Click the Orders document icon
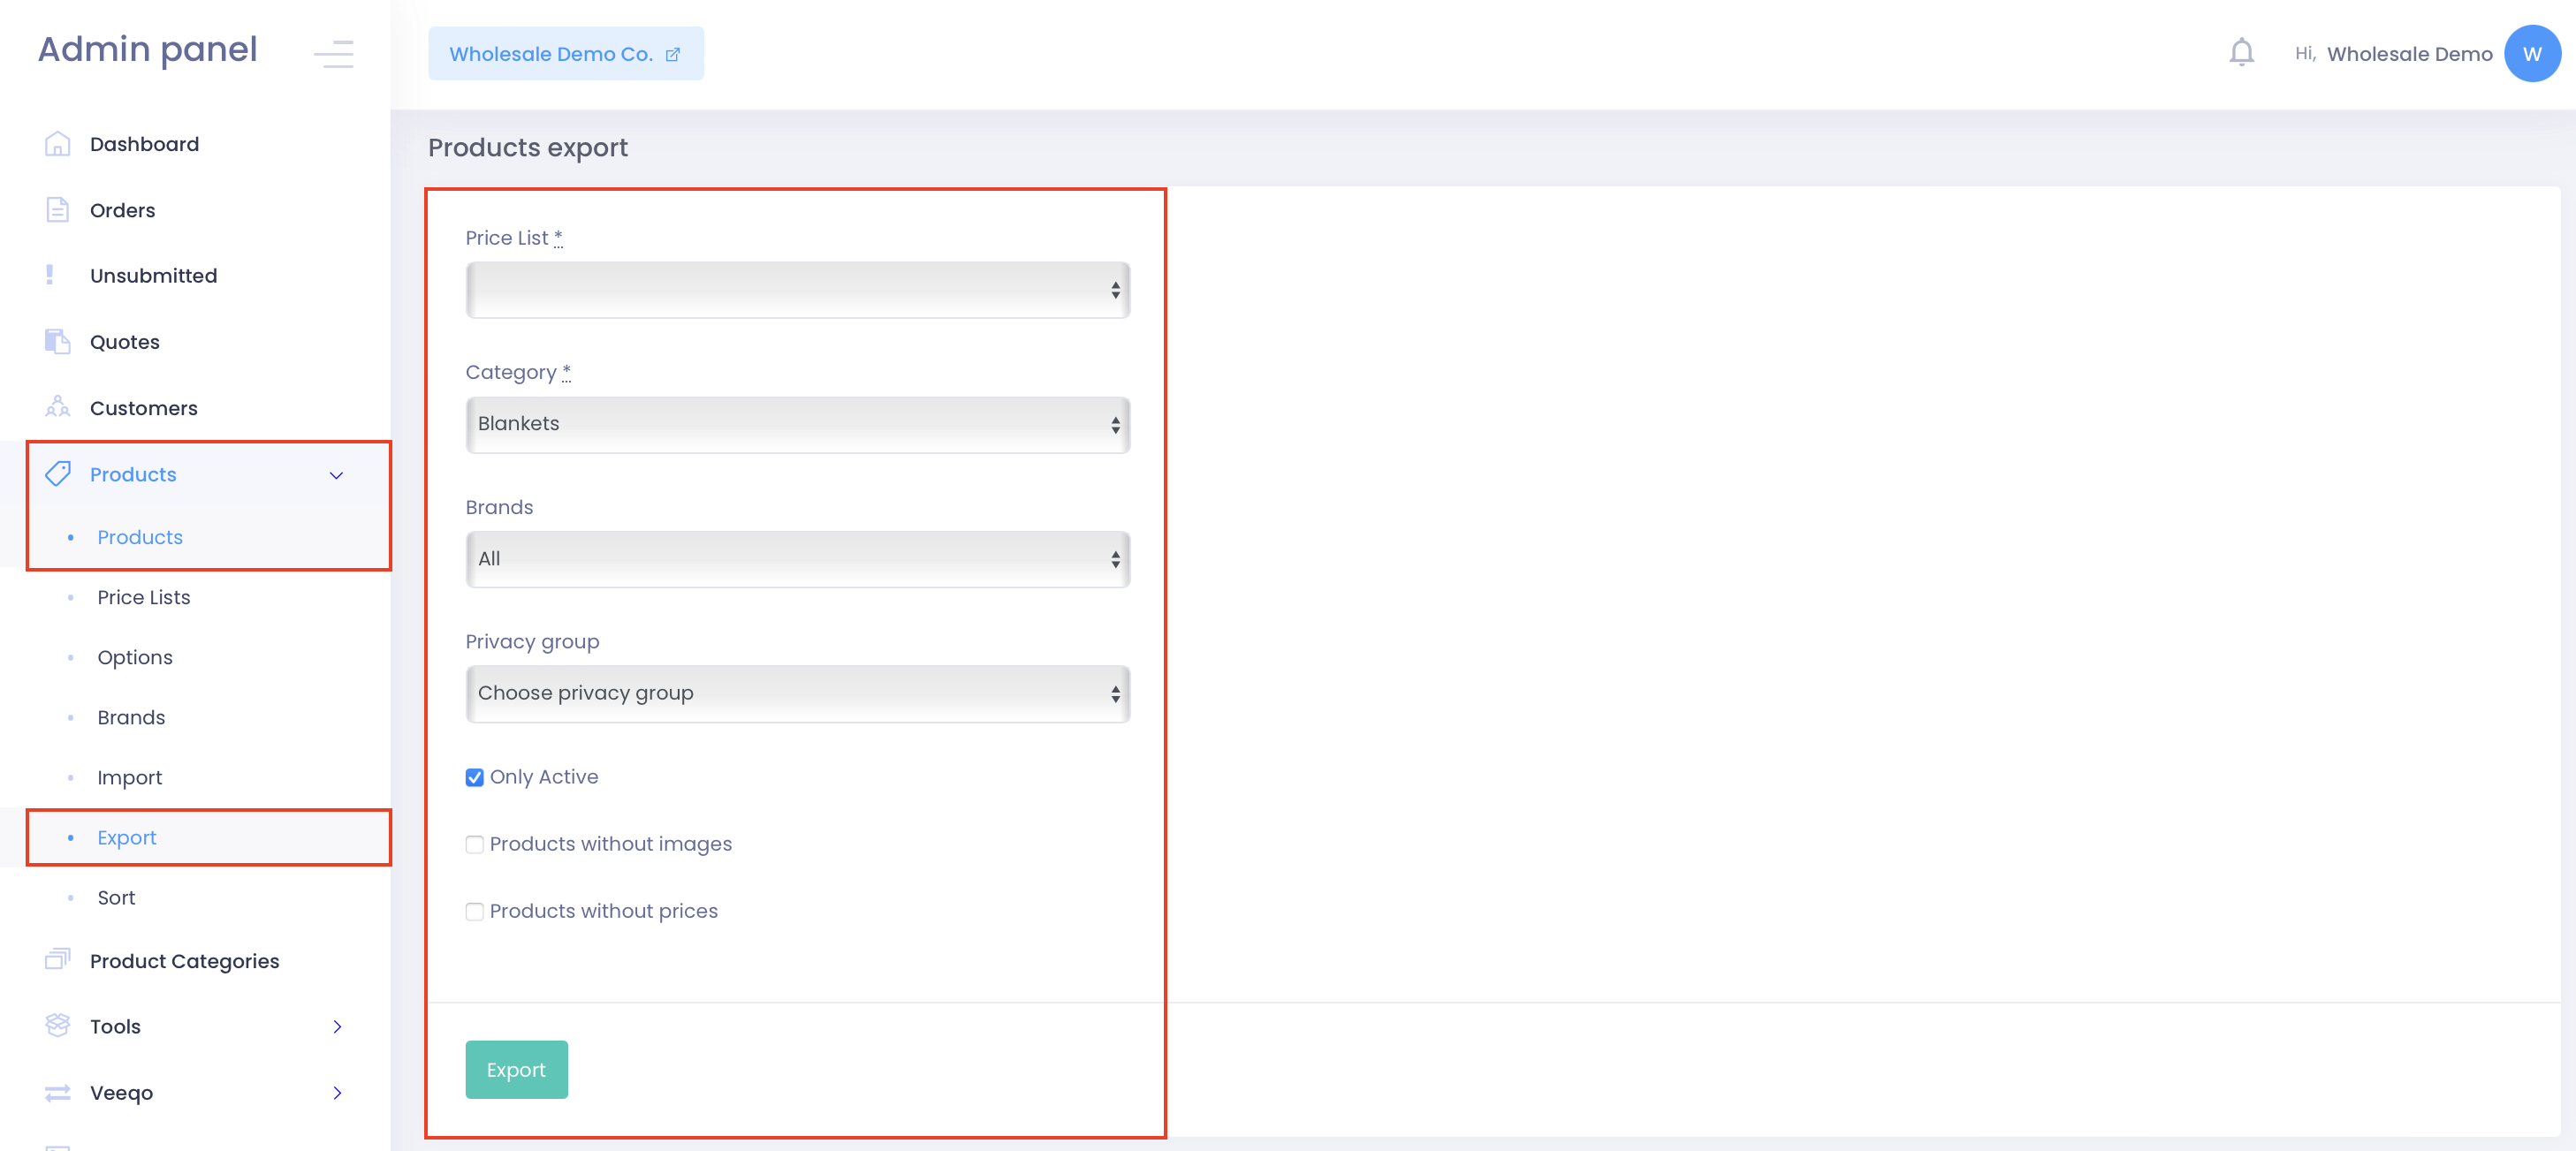This screenshot has width=2576, height=1151. (x=57, y=210)
